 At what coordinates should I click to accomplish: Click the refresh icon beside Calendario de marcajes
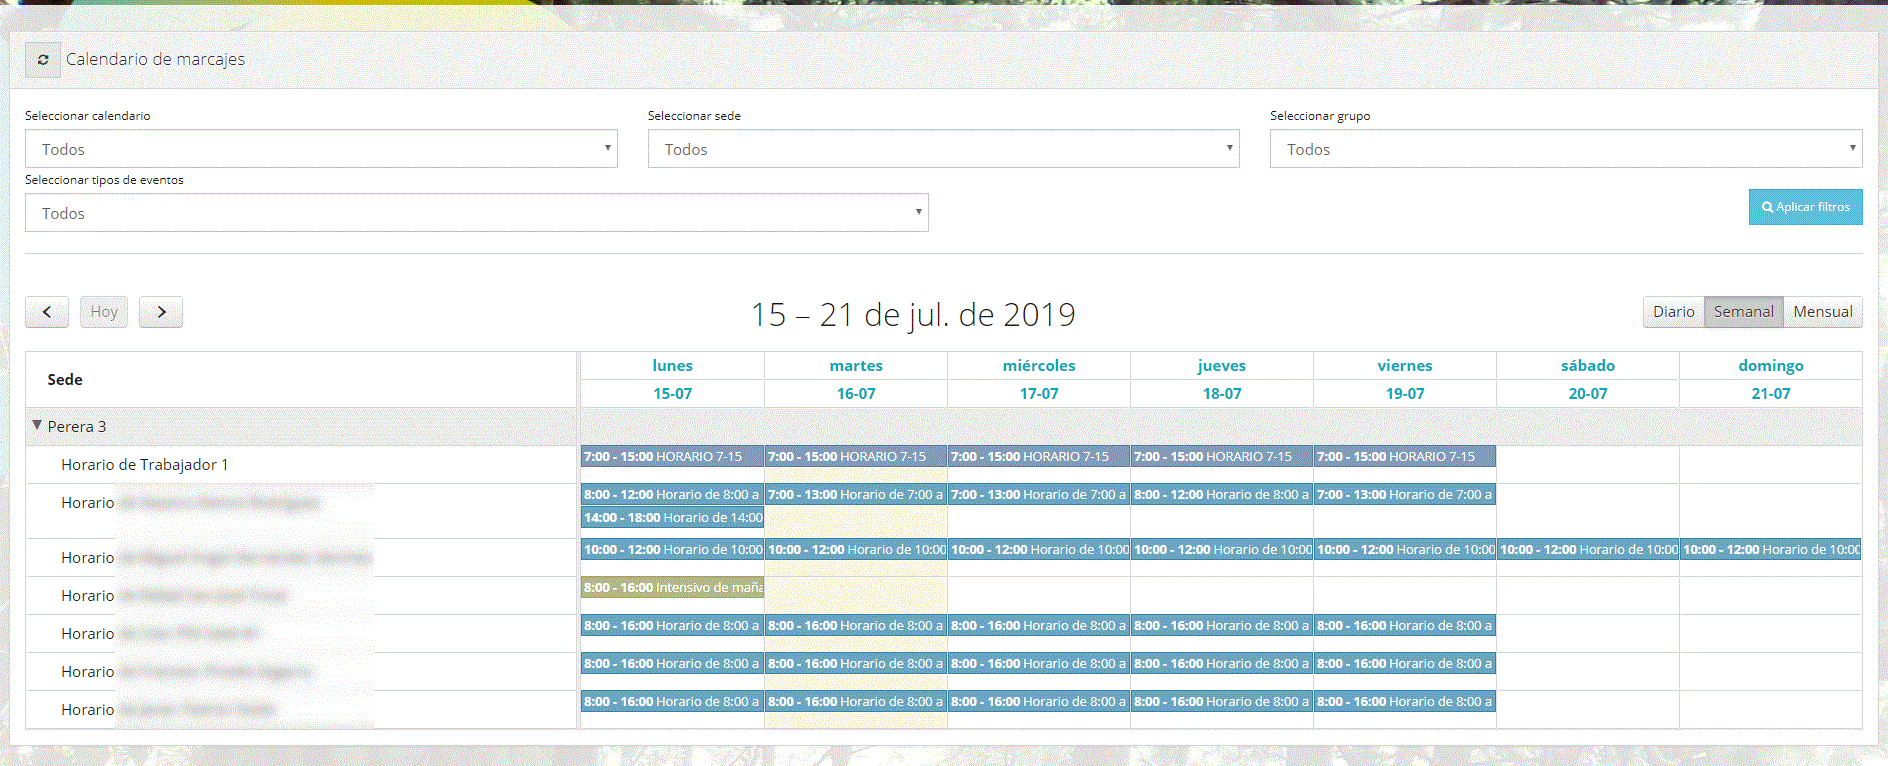[43, 60]
